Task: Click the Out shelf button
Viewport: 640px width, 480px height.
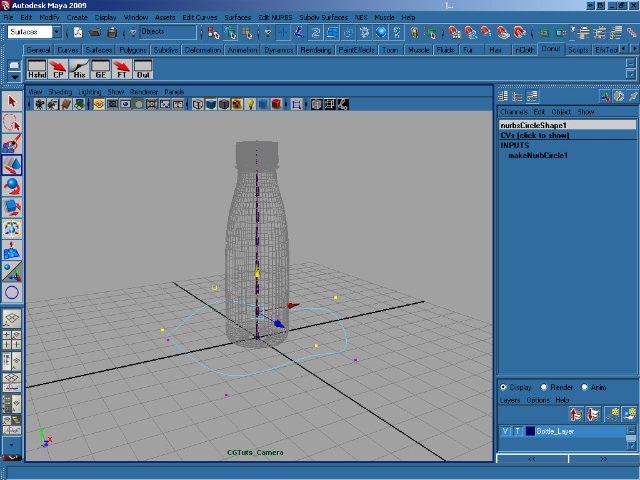Action: [x=143, y=68]
